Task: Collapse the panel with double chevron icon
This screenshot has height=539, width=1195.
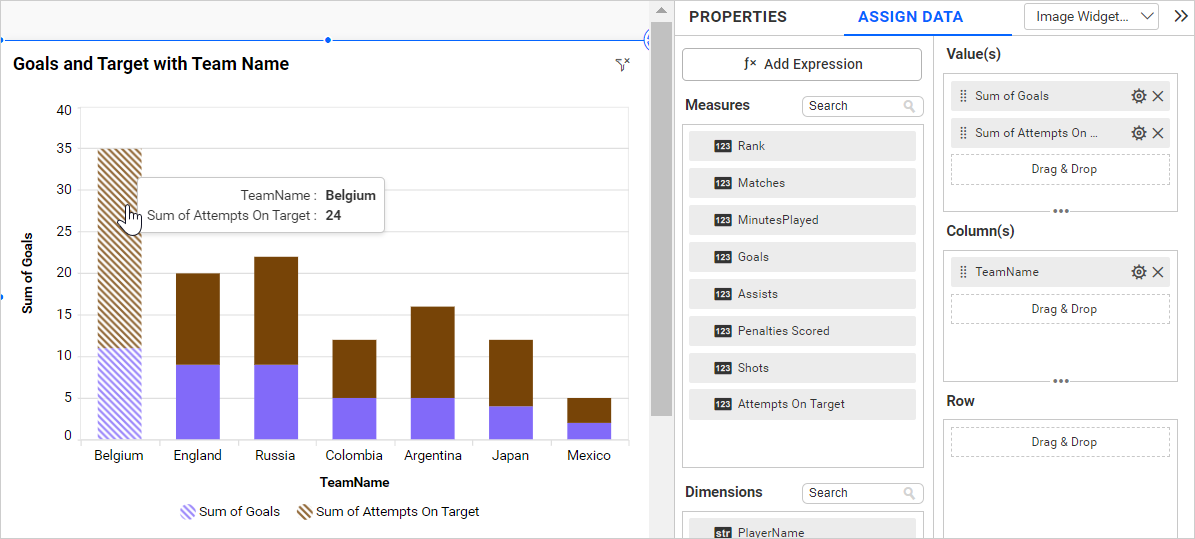Action: pos(1180,16)
